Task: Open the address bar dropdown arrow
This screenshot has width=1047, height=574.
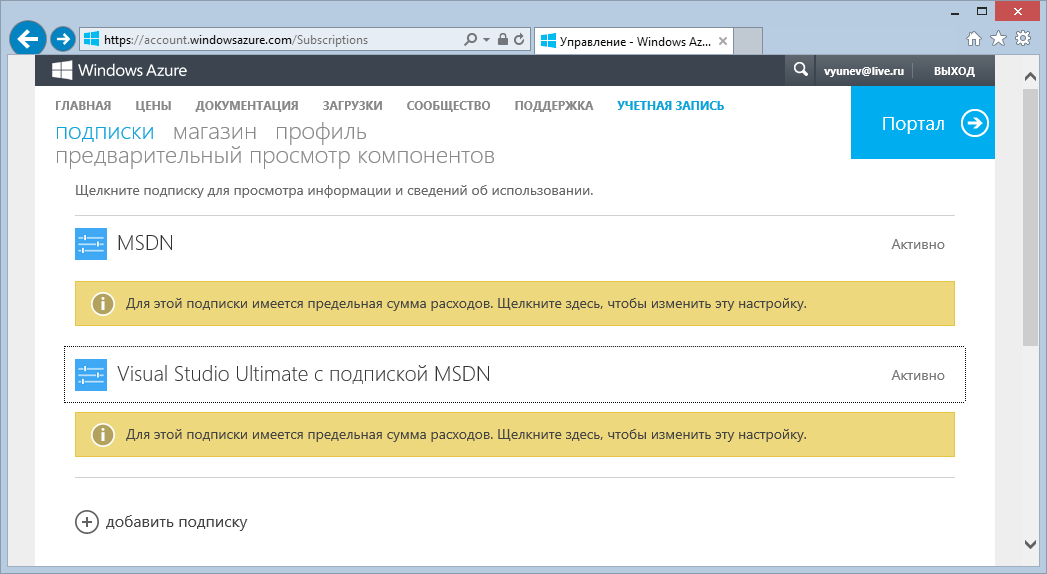Action: click(x=486, y=40)
